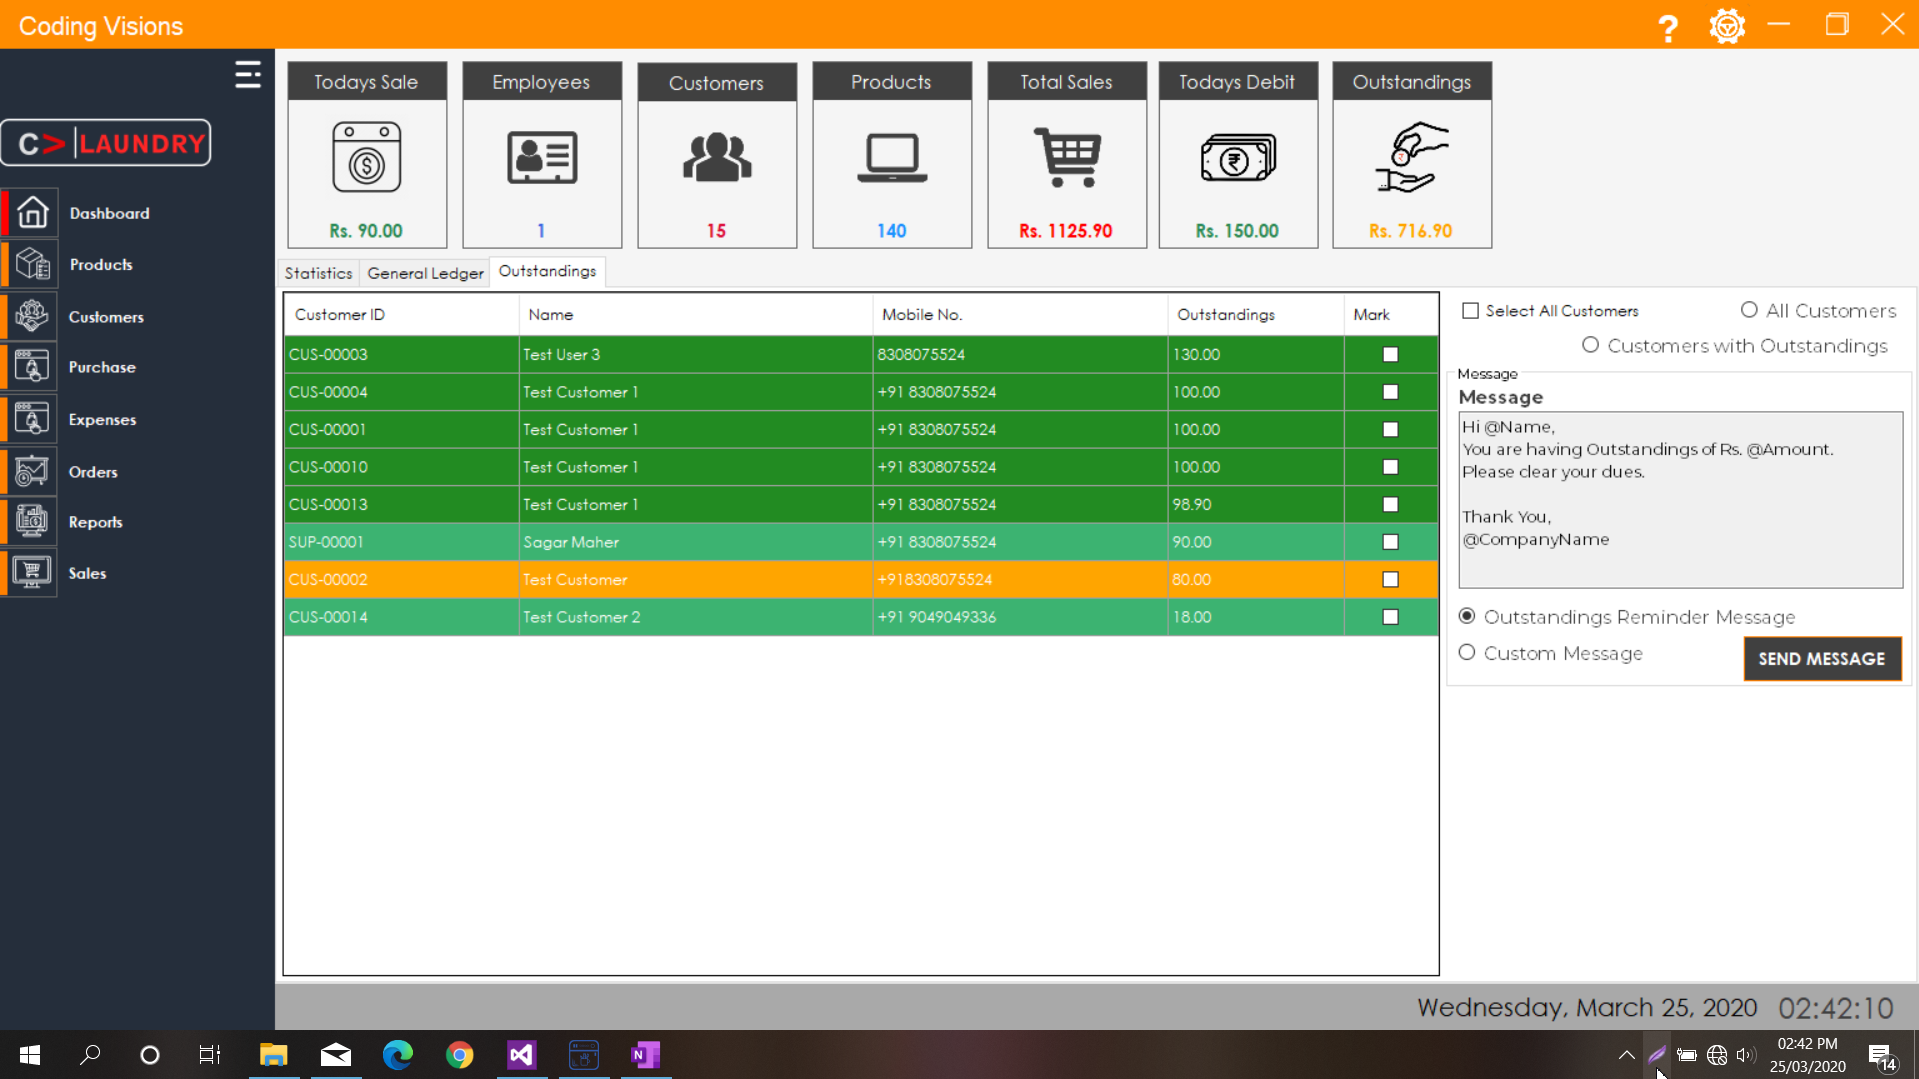1919x1079 pixels.
Task: Mark customer CUS-00003 checkbox
Action: [x=1390, y=354]
